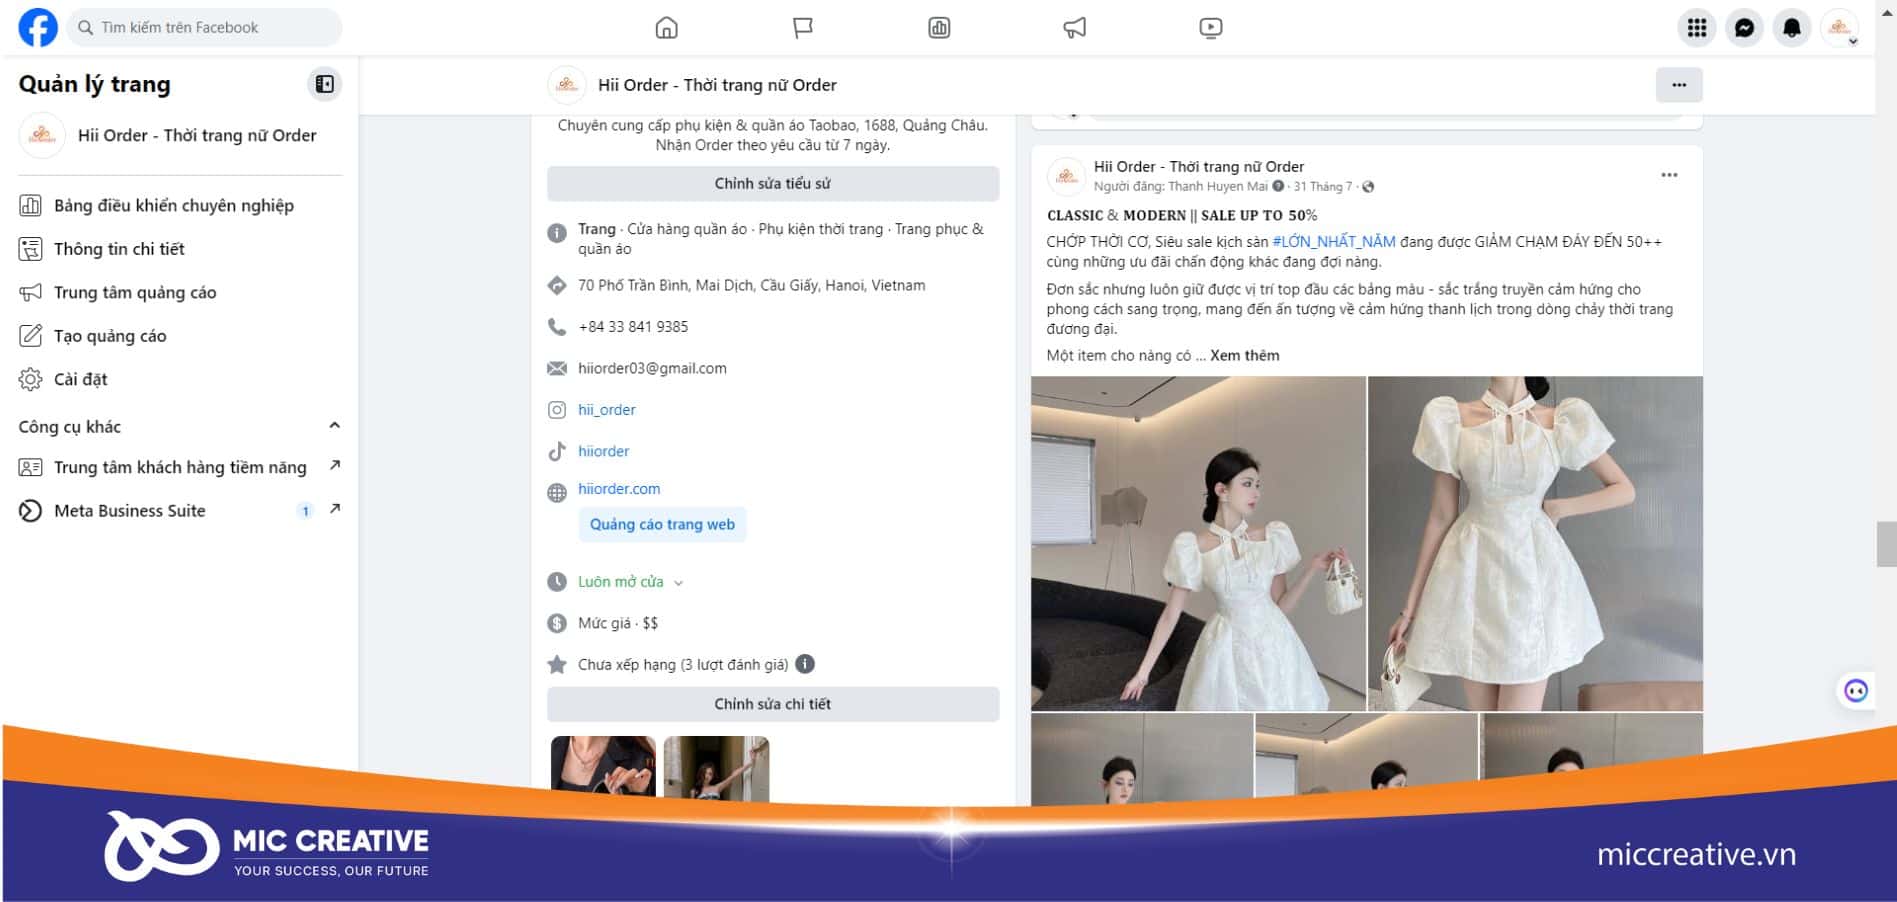
Task: Open first post photo of seated model
Action: pos(1198,543)
